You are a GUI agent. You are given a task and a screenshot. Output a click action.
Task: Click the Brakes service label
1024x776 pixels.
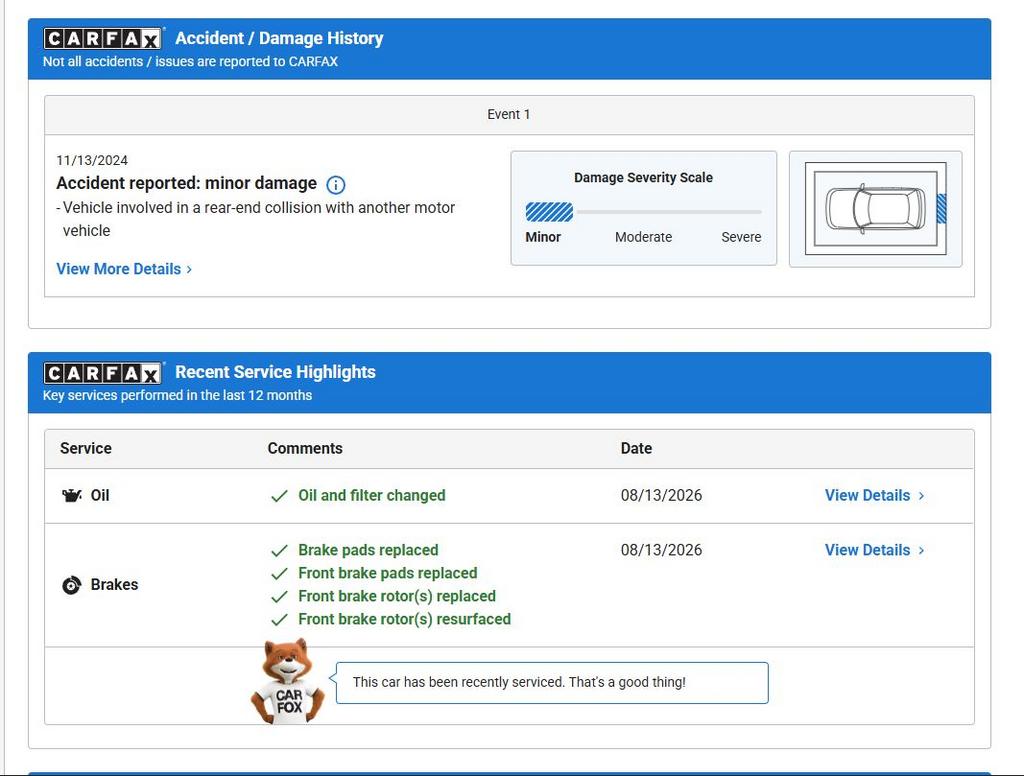114,585
